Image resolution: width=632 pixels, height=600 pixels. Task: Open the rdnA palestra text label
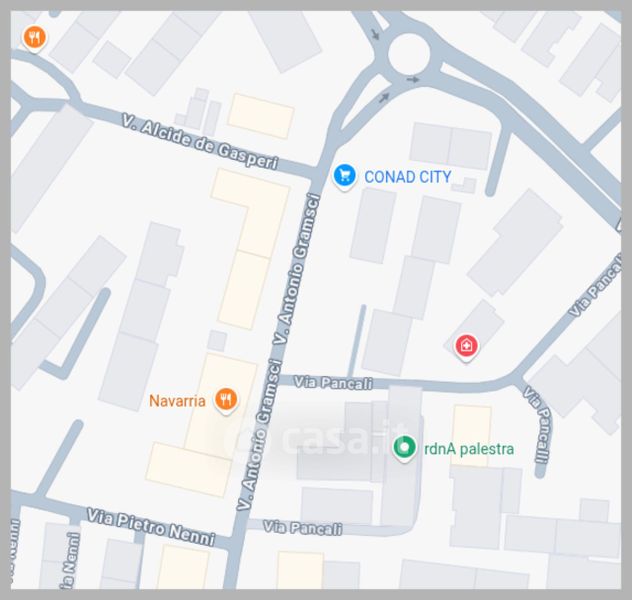[469, 449]
